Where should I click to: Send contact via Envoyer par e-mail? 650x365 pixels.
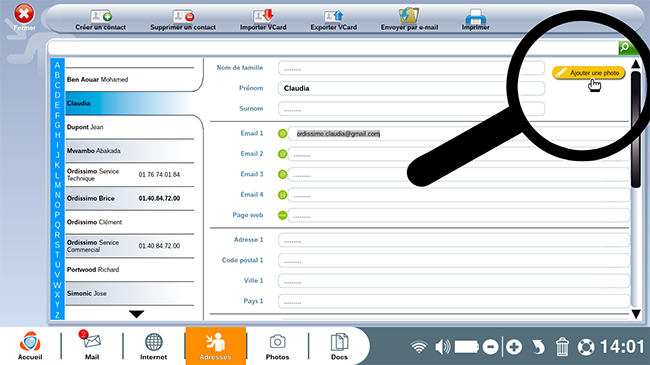[x=409, y=20]
